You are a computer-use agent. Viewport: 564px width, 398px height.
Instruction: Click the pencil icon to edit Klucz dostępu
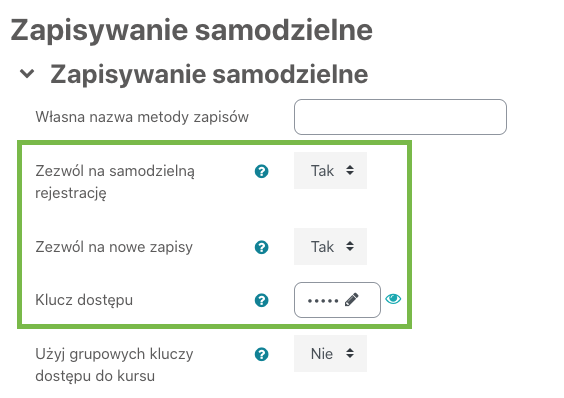point(351,300)
